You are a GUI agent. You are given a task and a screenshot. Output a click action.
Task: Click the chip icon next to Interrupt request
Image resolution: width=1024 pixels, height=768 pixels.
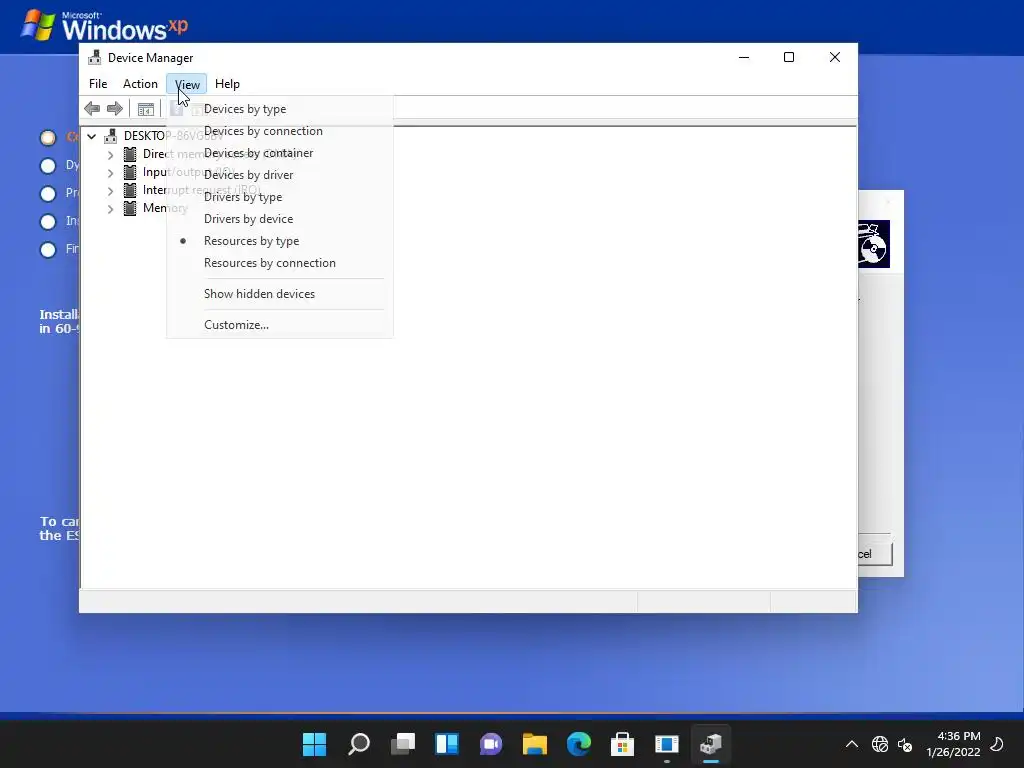coord(130,190)
